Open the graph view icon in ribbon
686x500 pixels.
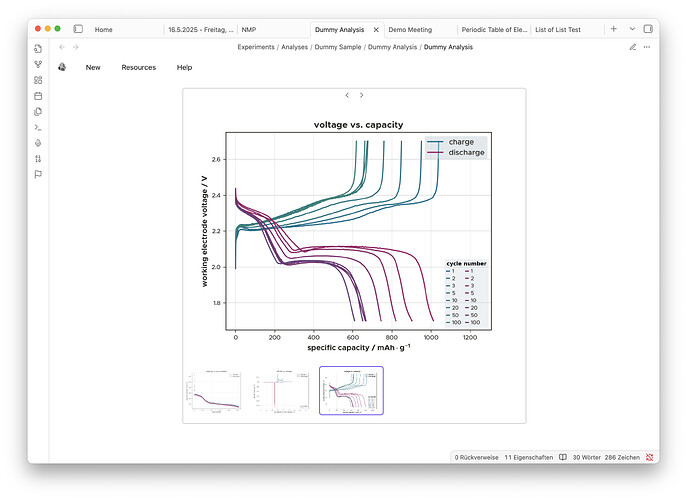pyautogui.click(x=38, y=64)
